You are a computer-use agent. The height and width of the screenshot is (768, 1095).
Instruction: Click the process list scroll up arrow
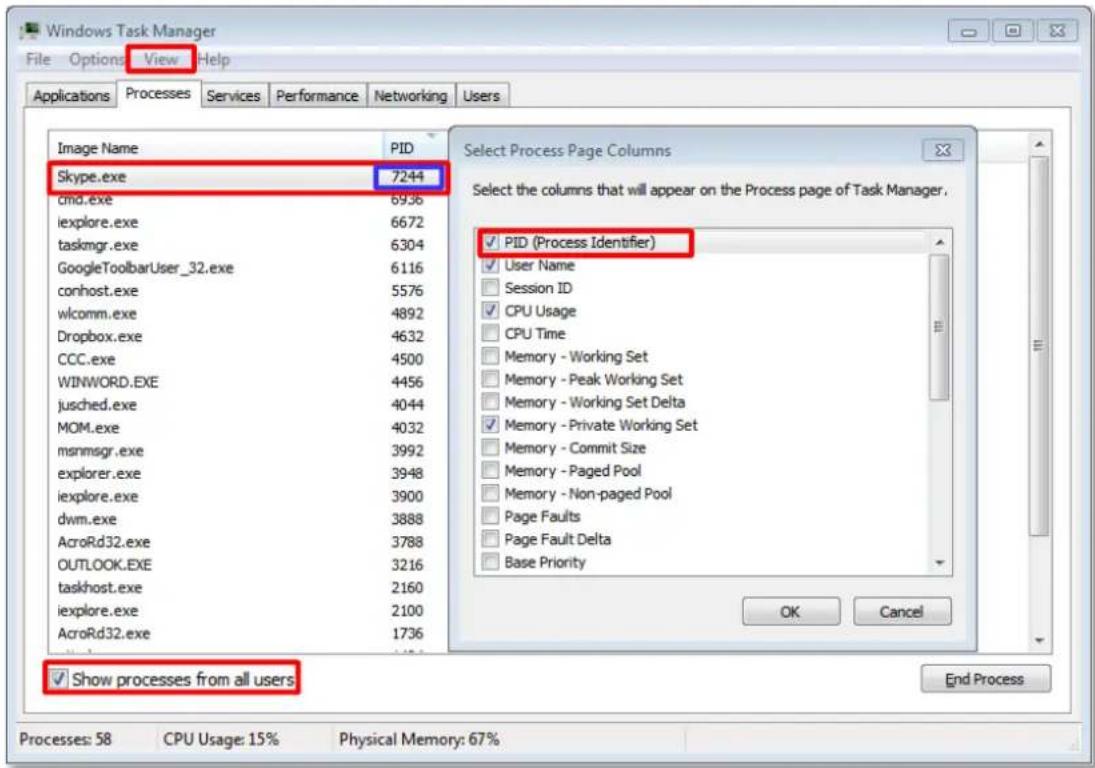tap(1040, 145)
